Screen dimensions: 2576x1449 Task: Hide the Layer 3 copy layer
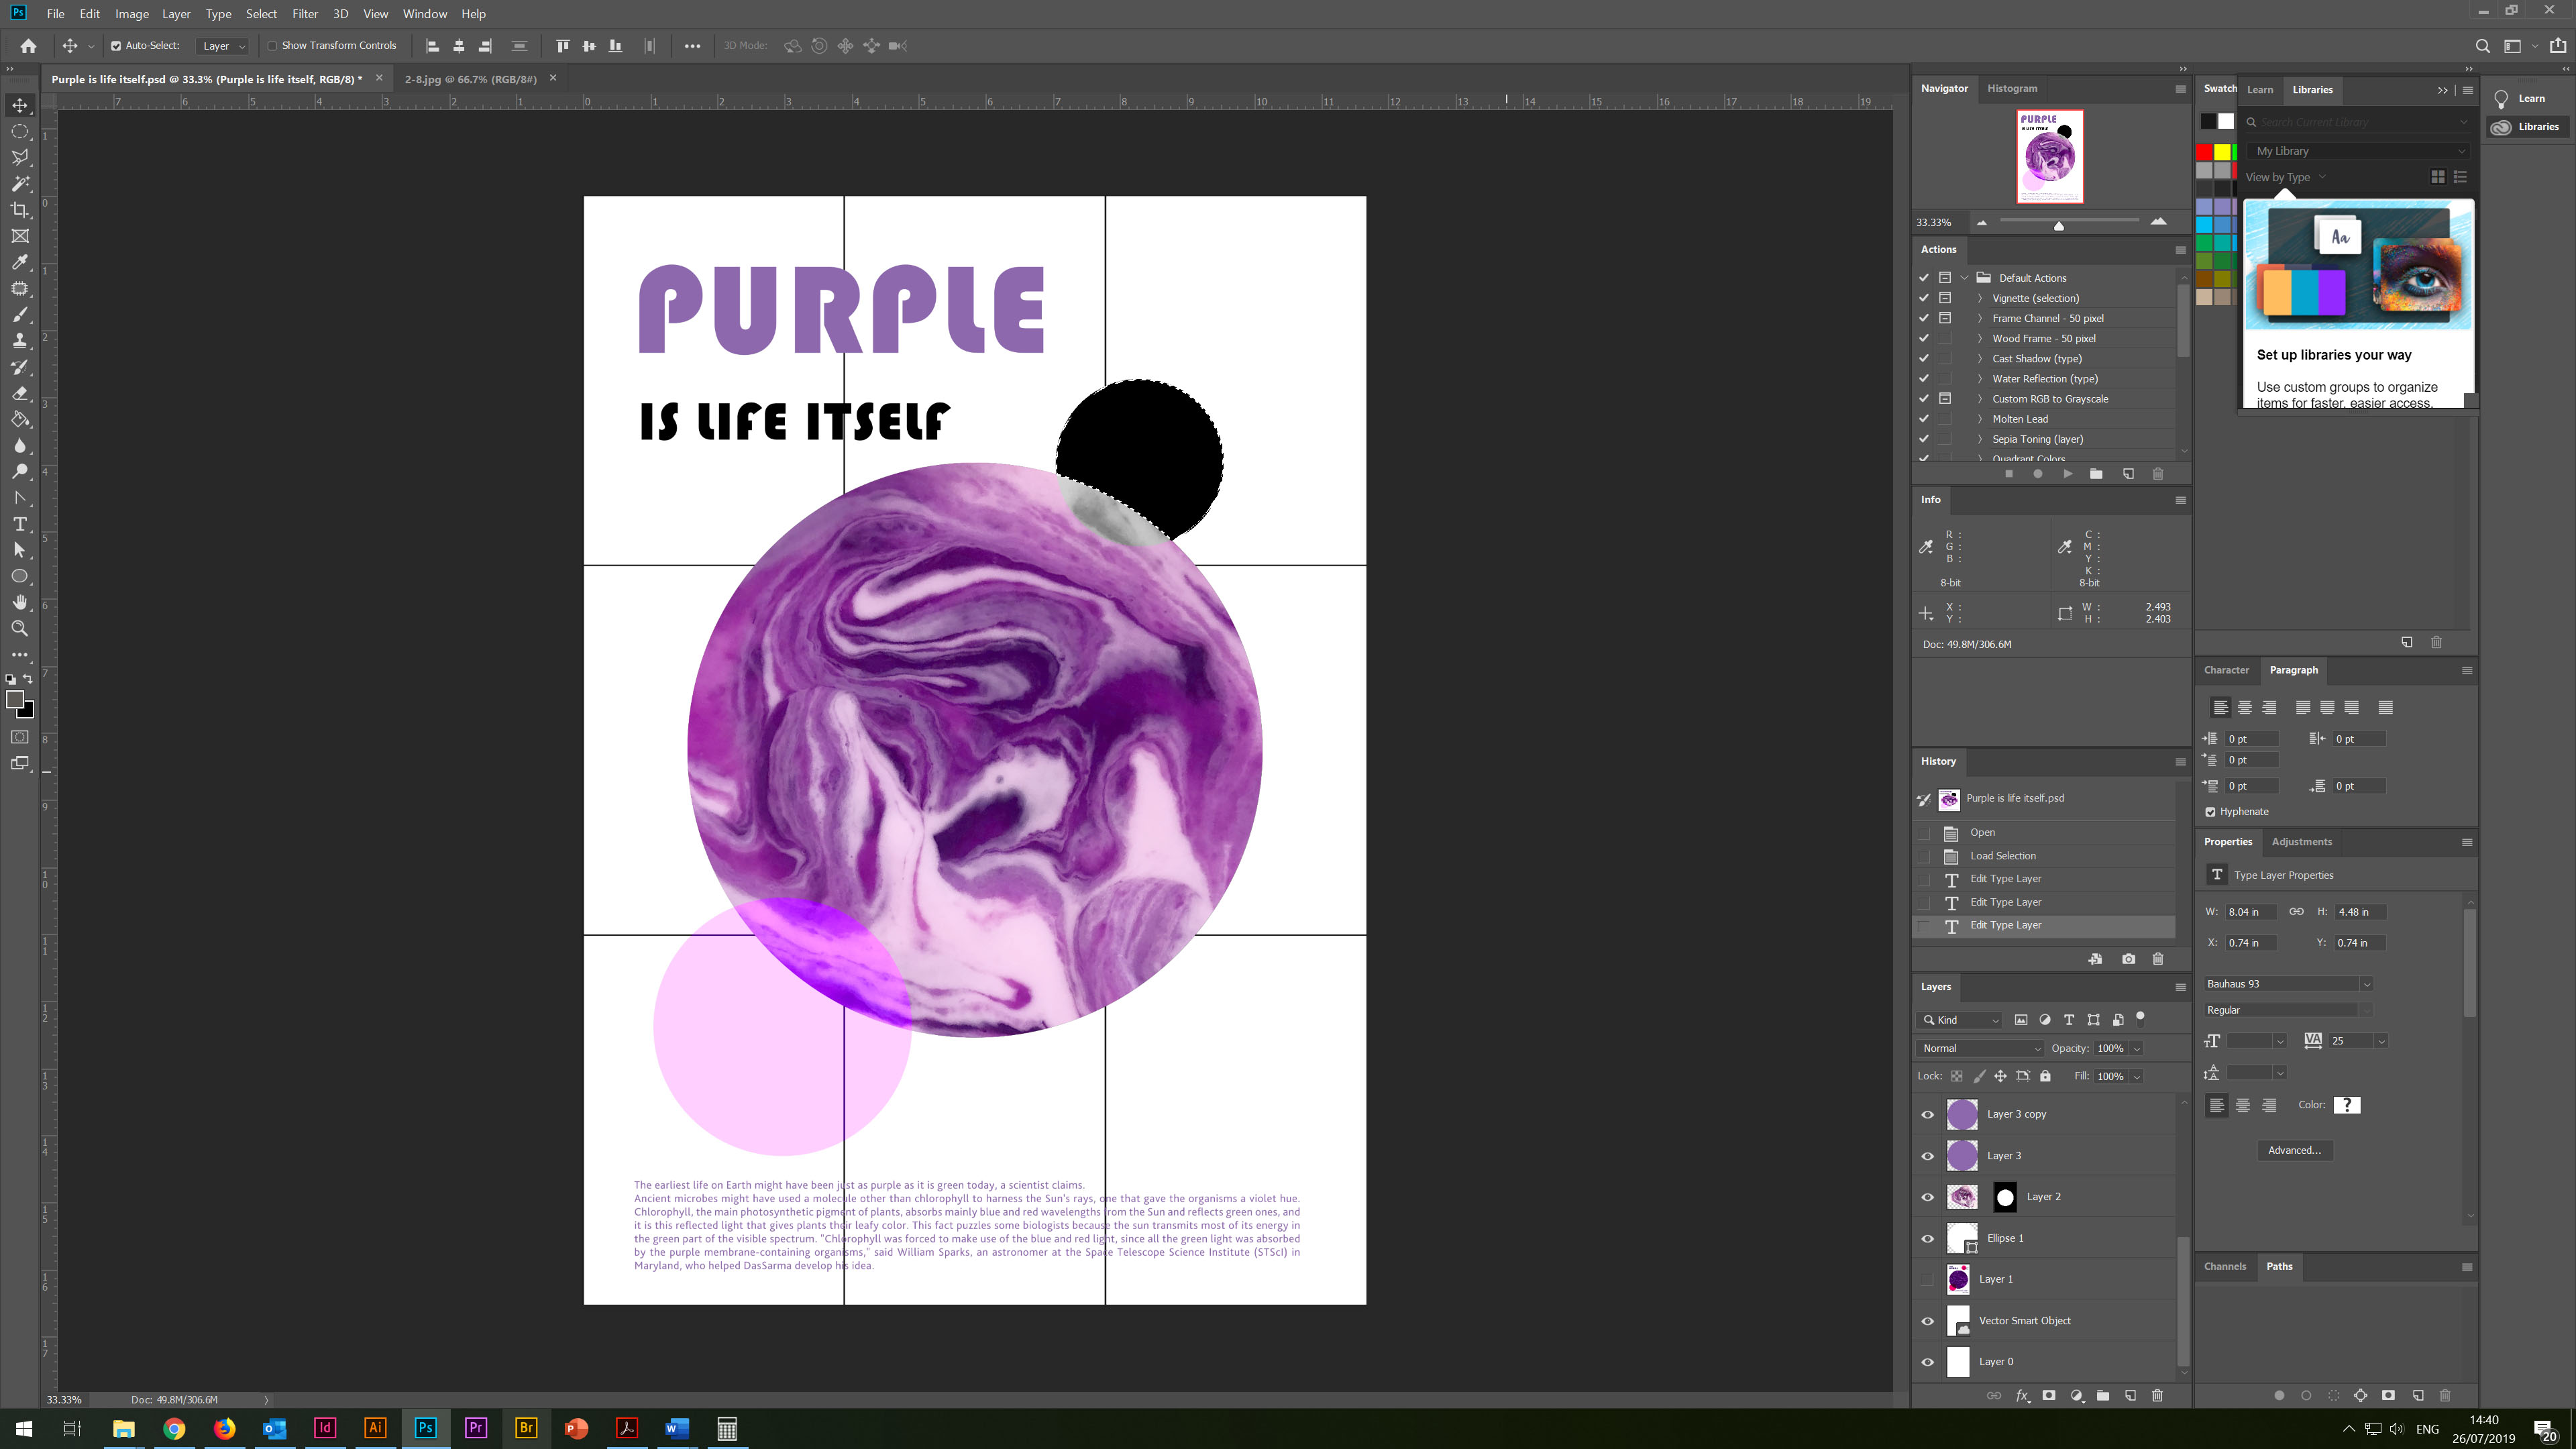click(1927, 1114)
